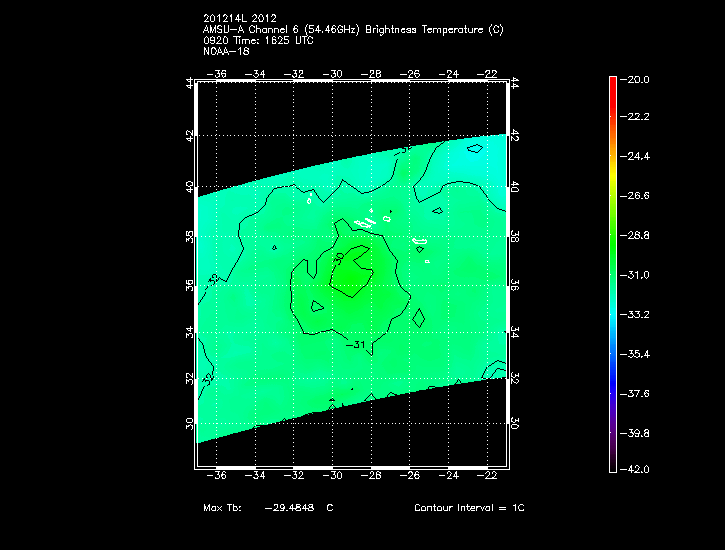This screenshot has width=725, height=550.
Task: Click the small closed contour in the cyan area
Action: point(476,149)
